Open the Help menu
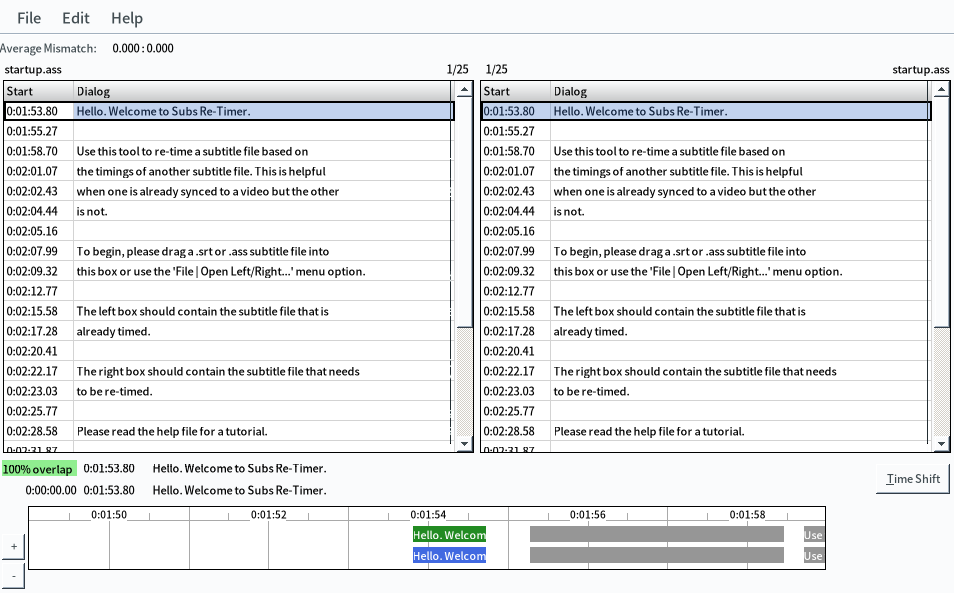The height and width of the screenshot is (593, 954). (x=127, y=18)
